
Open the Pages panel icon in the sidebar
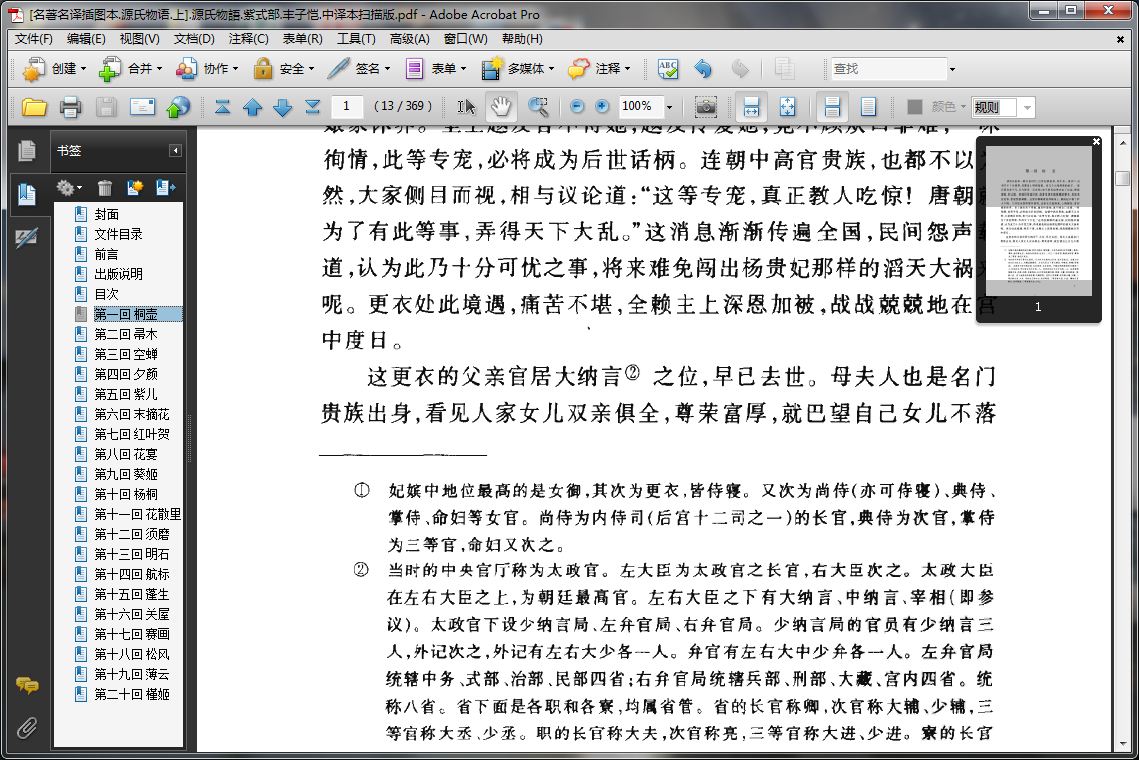27,150
